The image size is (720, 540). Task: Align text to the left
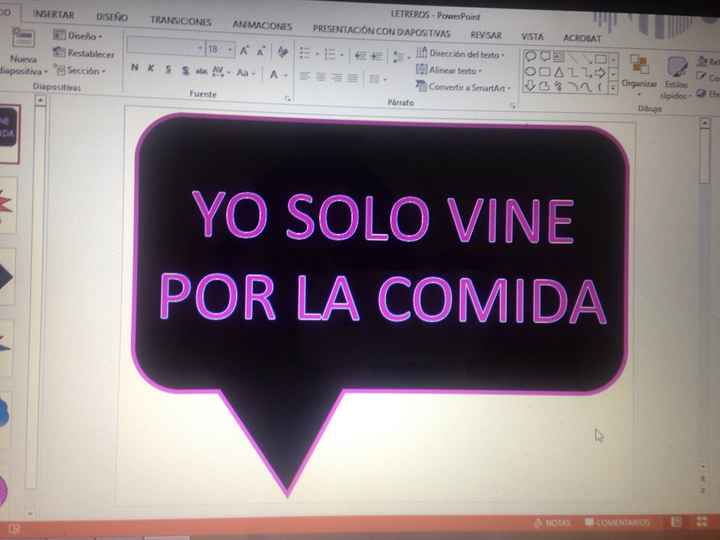pyautogui.click(x=304, y=76)
